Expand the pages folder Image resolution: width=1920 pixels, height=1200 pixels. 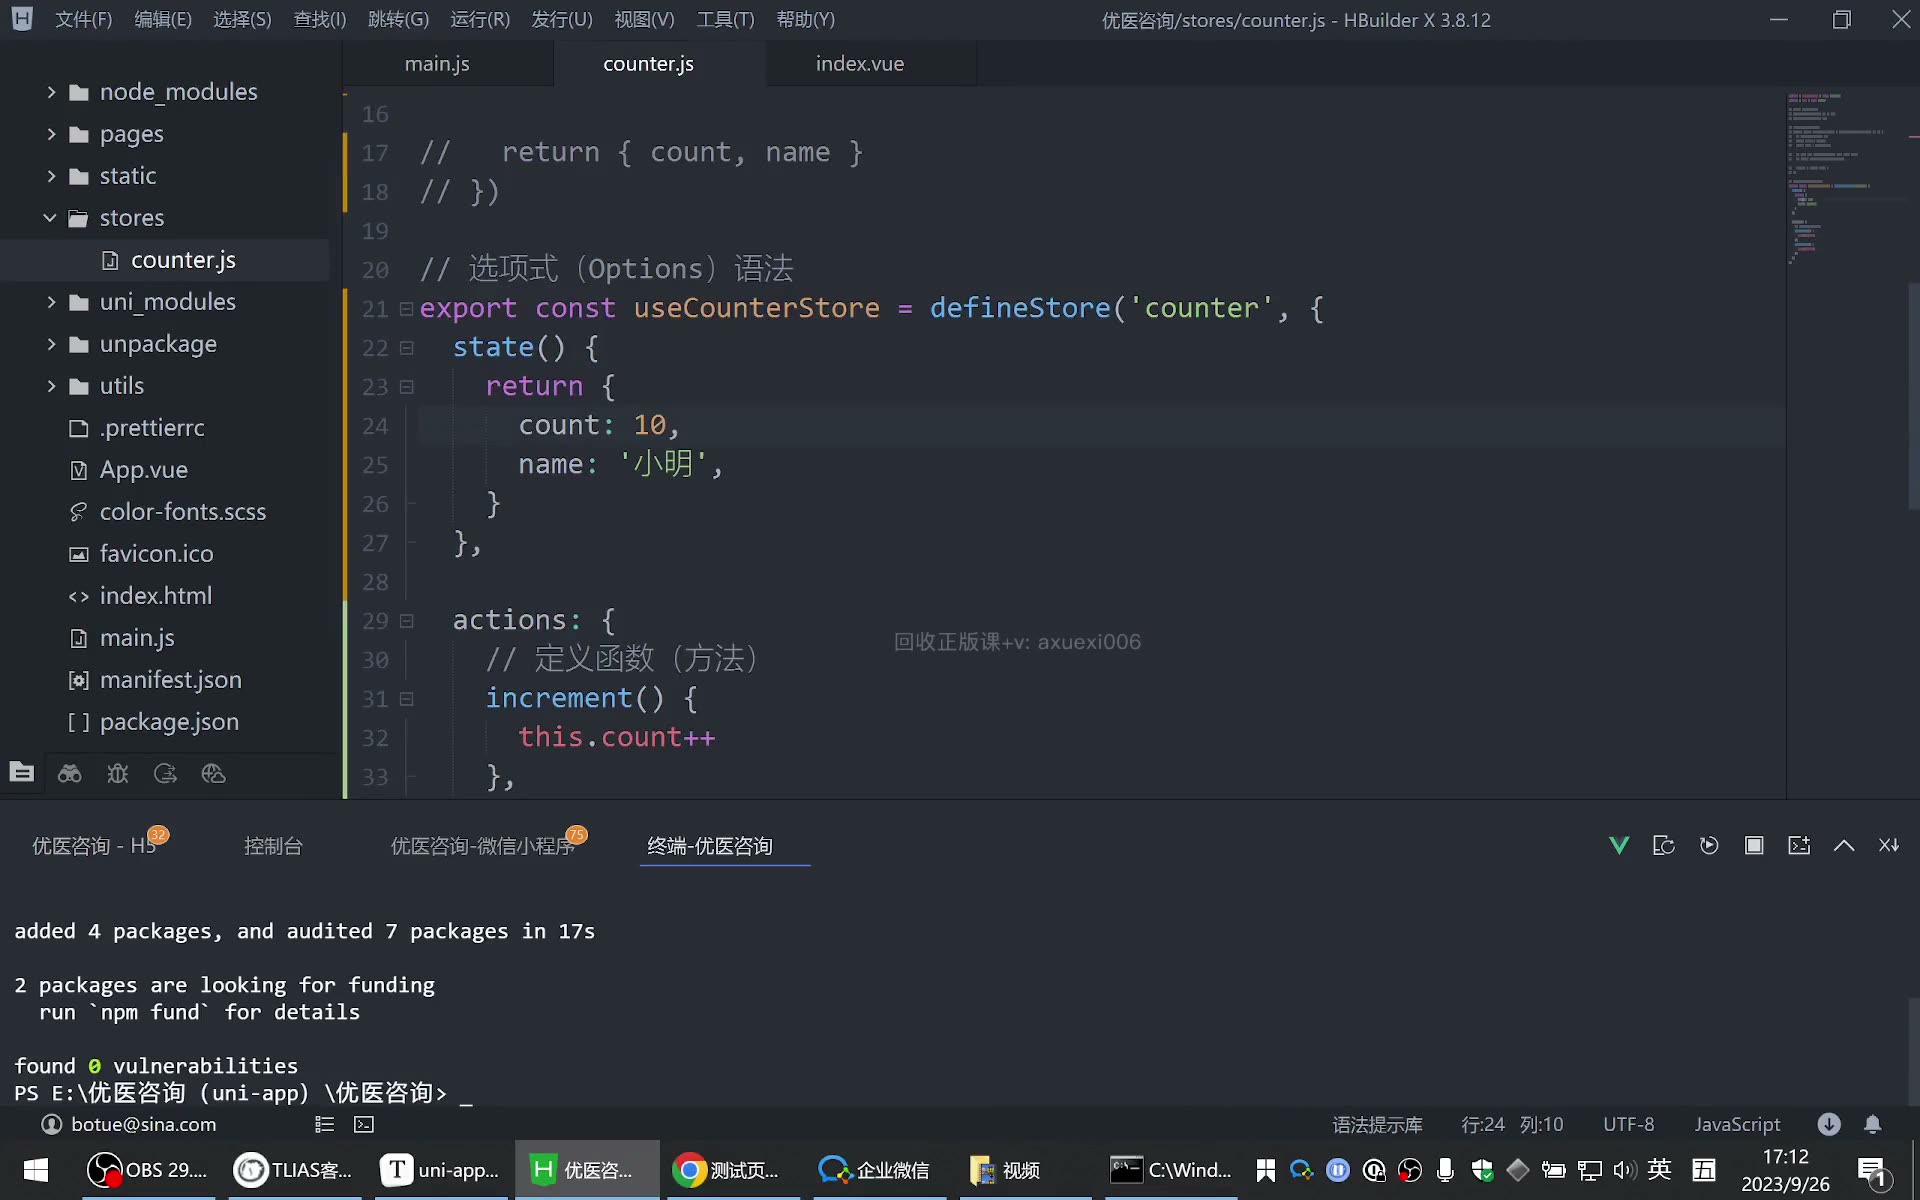pyautogui.click(x=51, y=134)
